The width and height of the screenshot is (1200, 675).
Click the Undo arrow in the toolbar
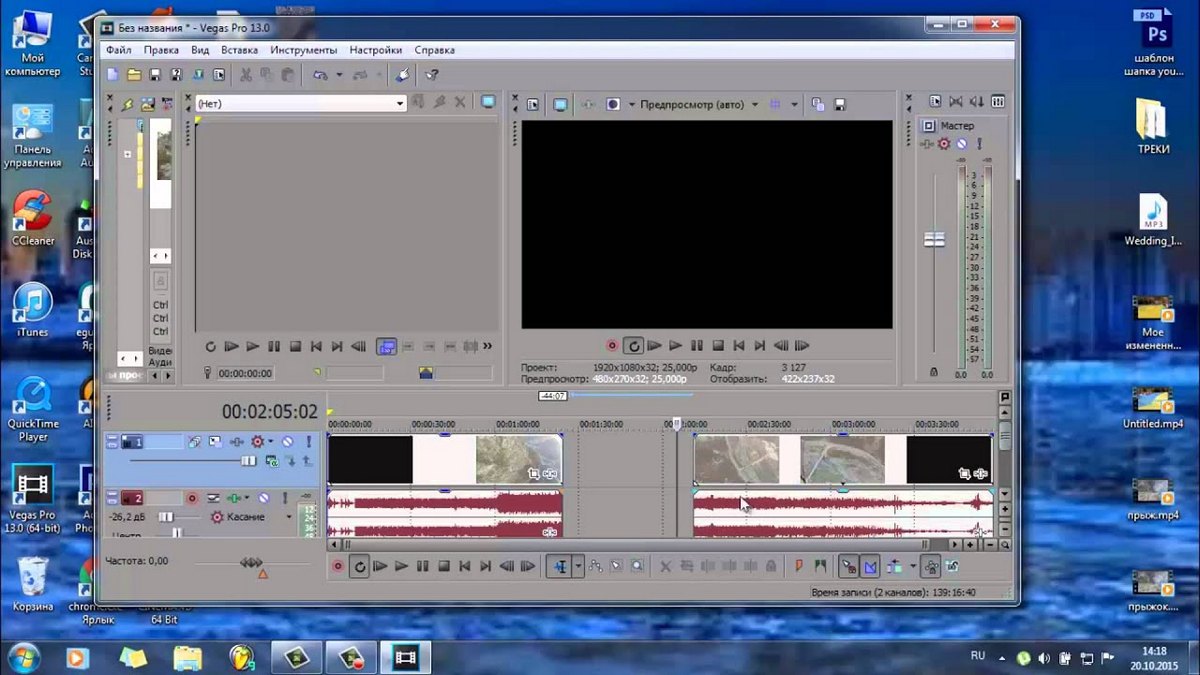click(320, 75)
